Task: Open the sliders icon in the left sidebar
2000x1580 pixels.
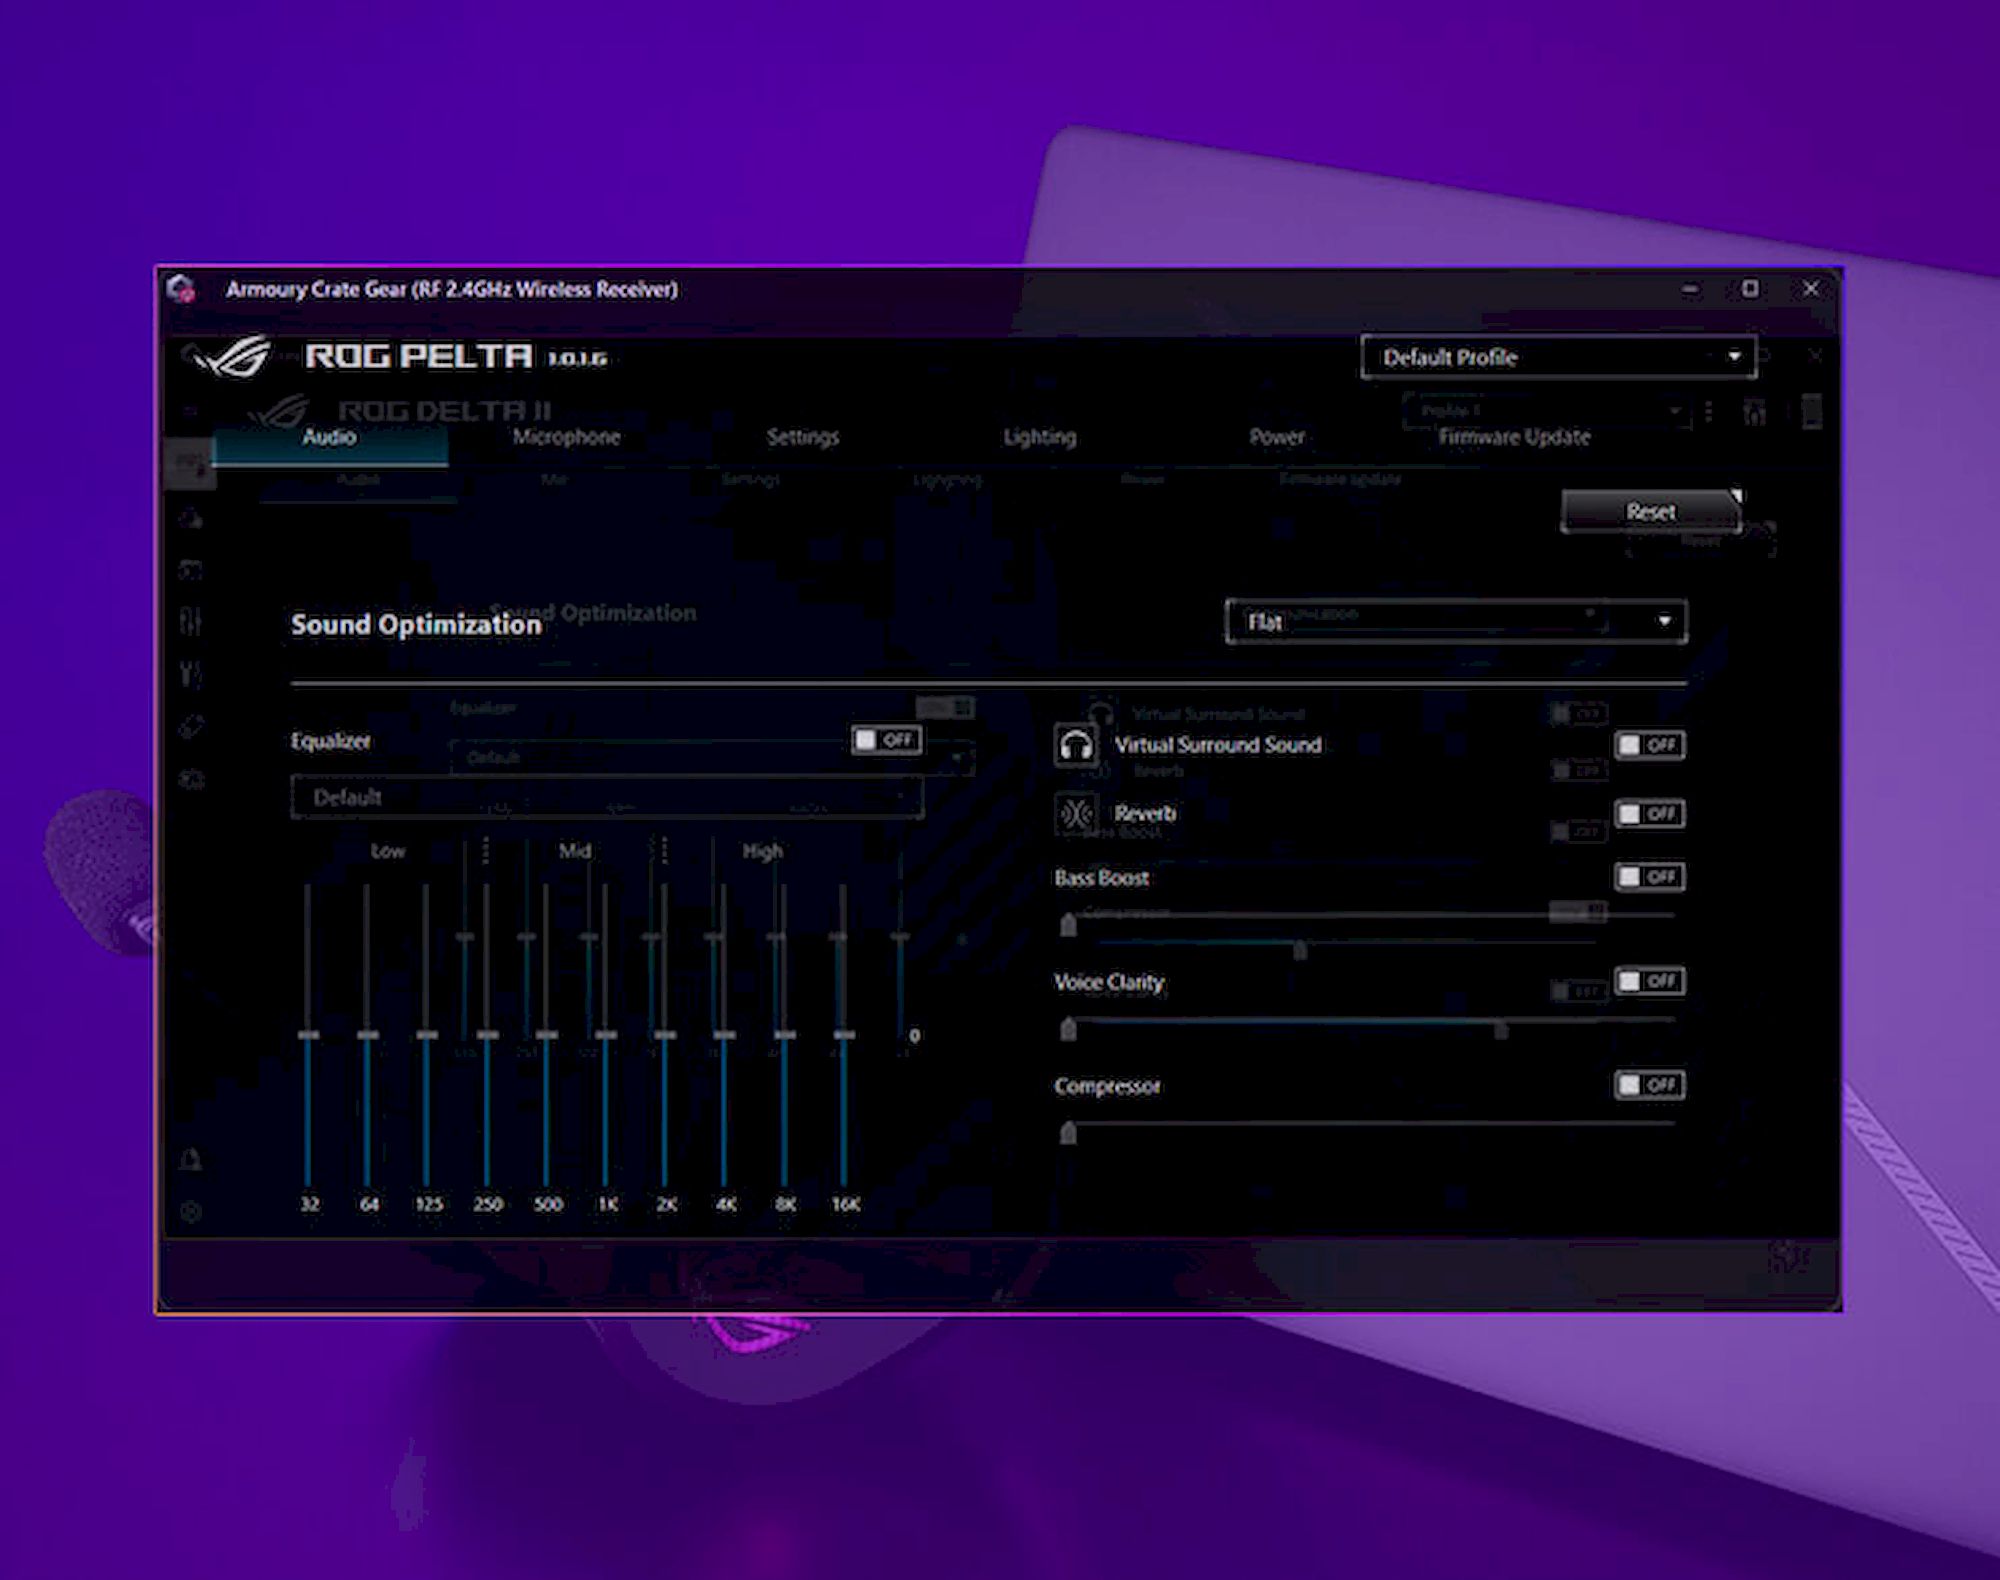Action: pos(191,622)
